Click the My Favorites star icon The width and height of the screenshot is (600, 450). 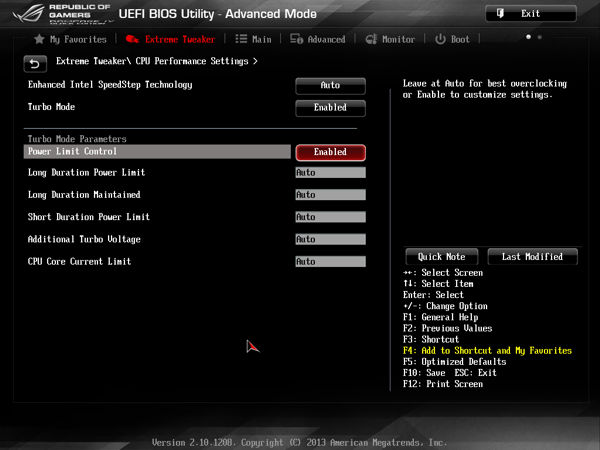click(39, 39)
